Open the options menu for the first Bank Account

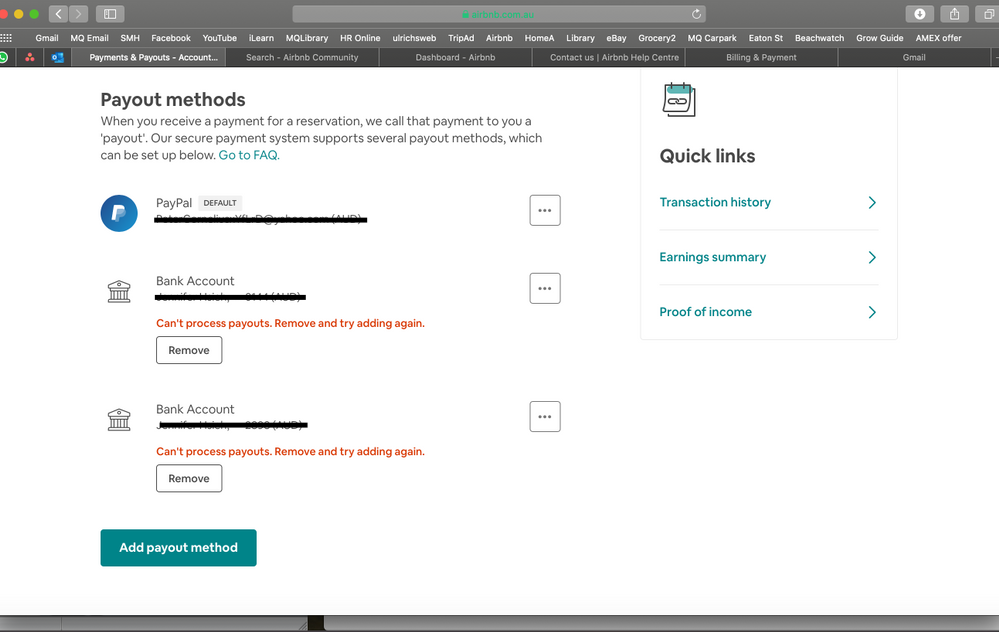pyautogui.click(x=545, y=288)
